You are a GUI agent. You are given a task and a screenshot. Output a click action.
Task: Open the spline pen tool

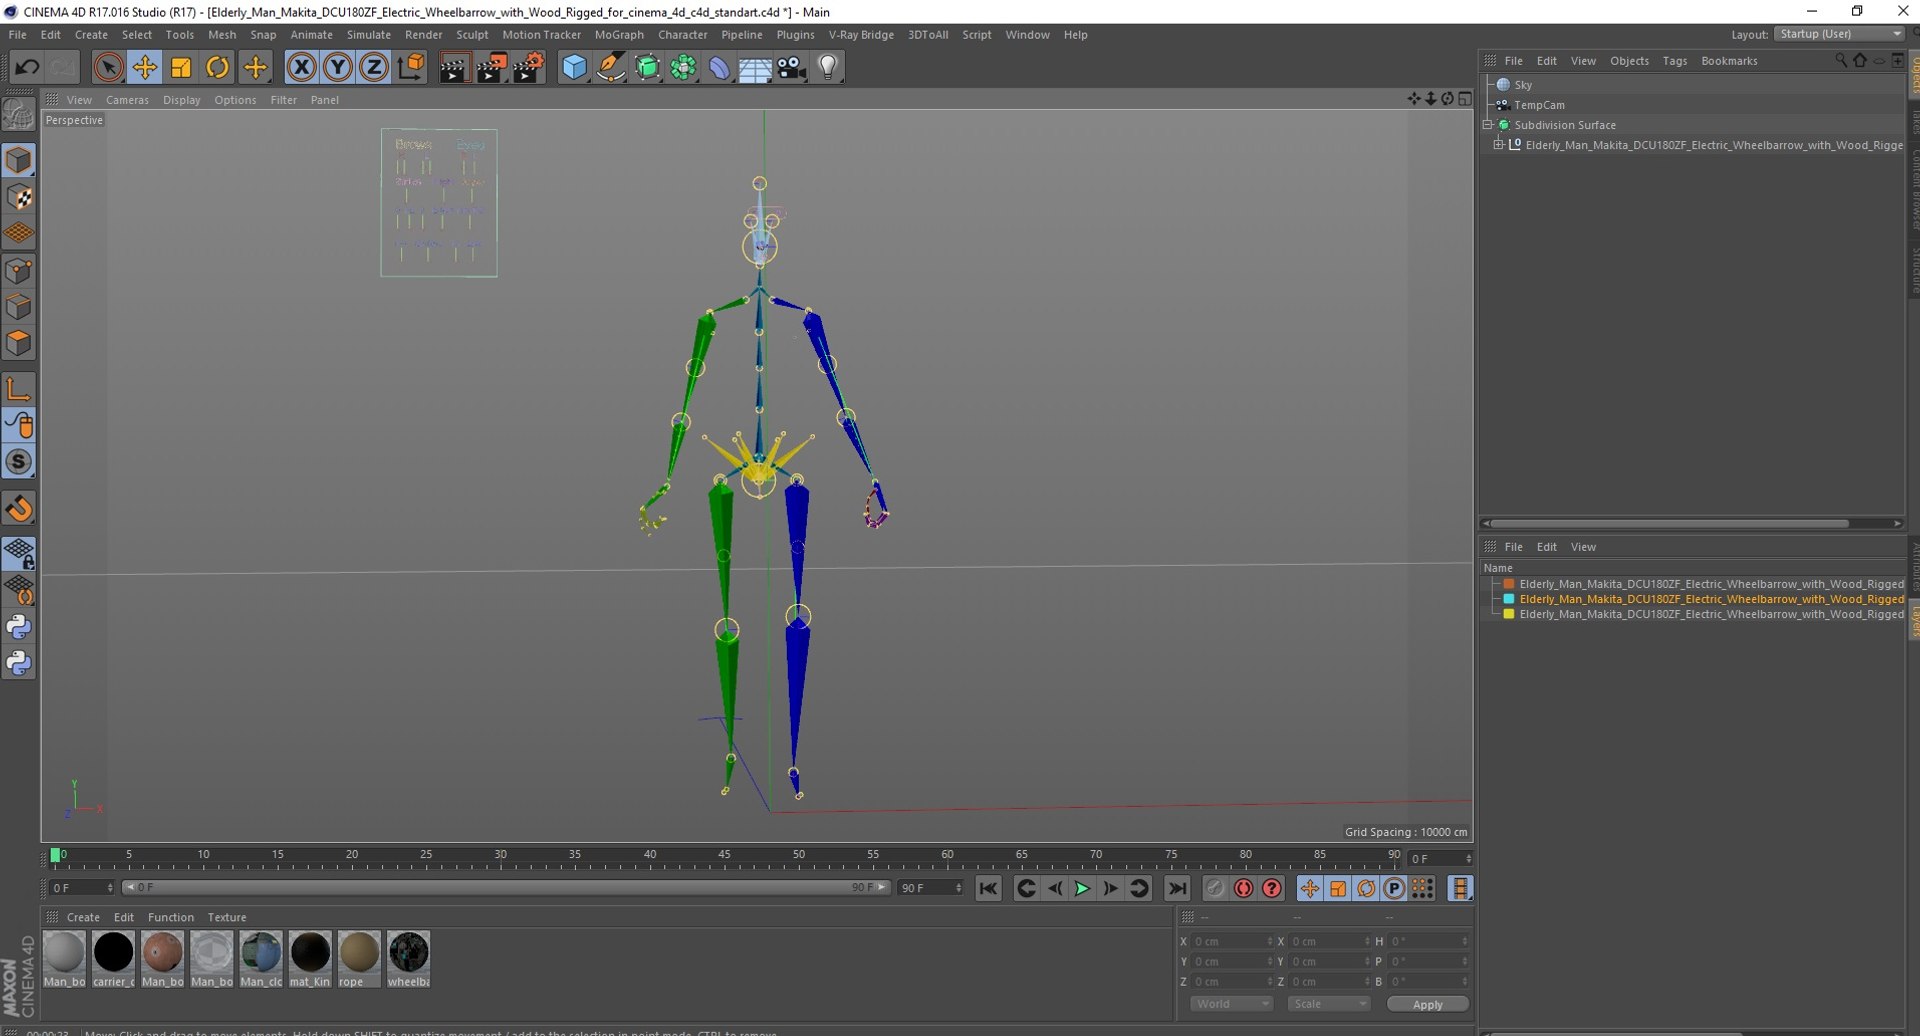(x=610, y=68)
